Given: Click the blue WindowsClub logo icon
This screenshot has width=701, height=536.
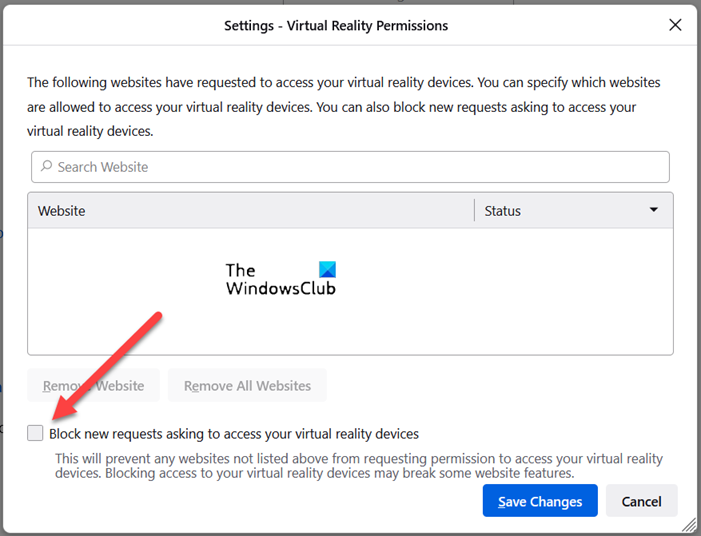Looking at the screenshot, I should [x=327, y=270].
